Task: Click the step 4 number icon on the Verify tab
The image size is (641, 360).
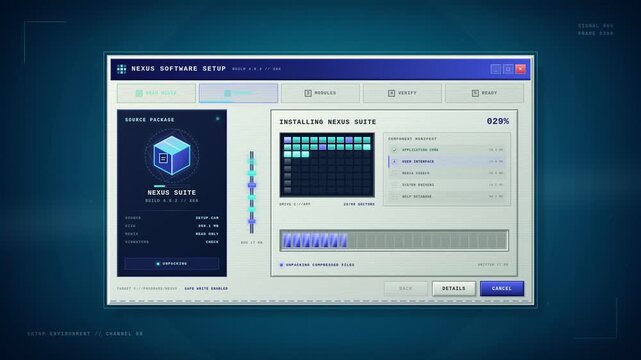Action: [391, 93]
